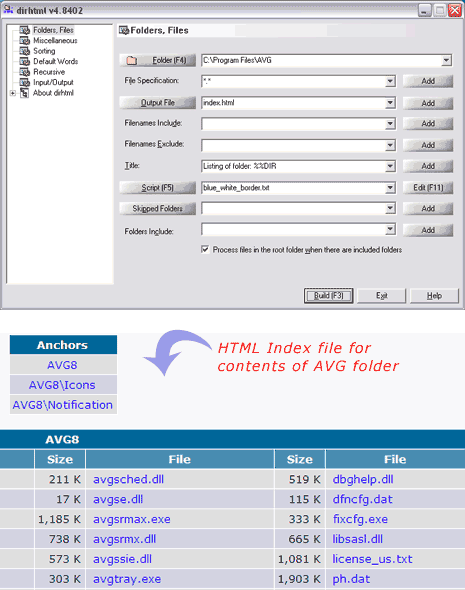Open the dbghelp.dll file link
Image resolution: width=465 pixels, height=590 pixels.
pyautogui.click(x=363, y=479)
